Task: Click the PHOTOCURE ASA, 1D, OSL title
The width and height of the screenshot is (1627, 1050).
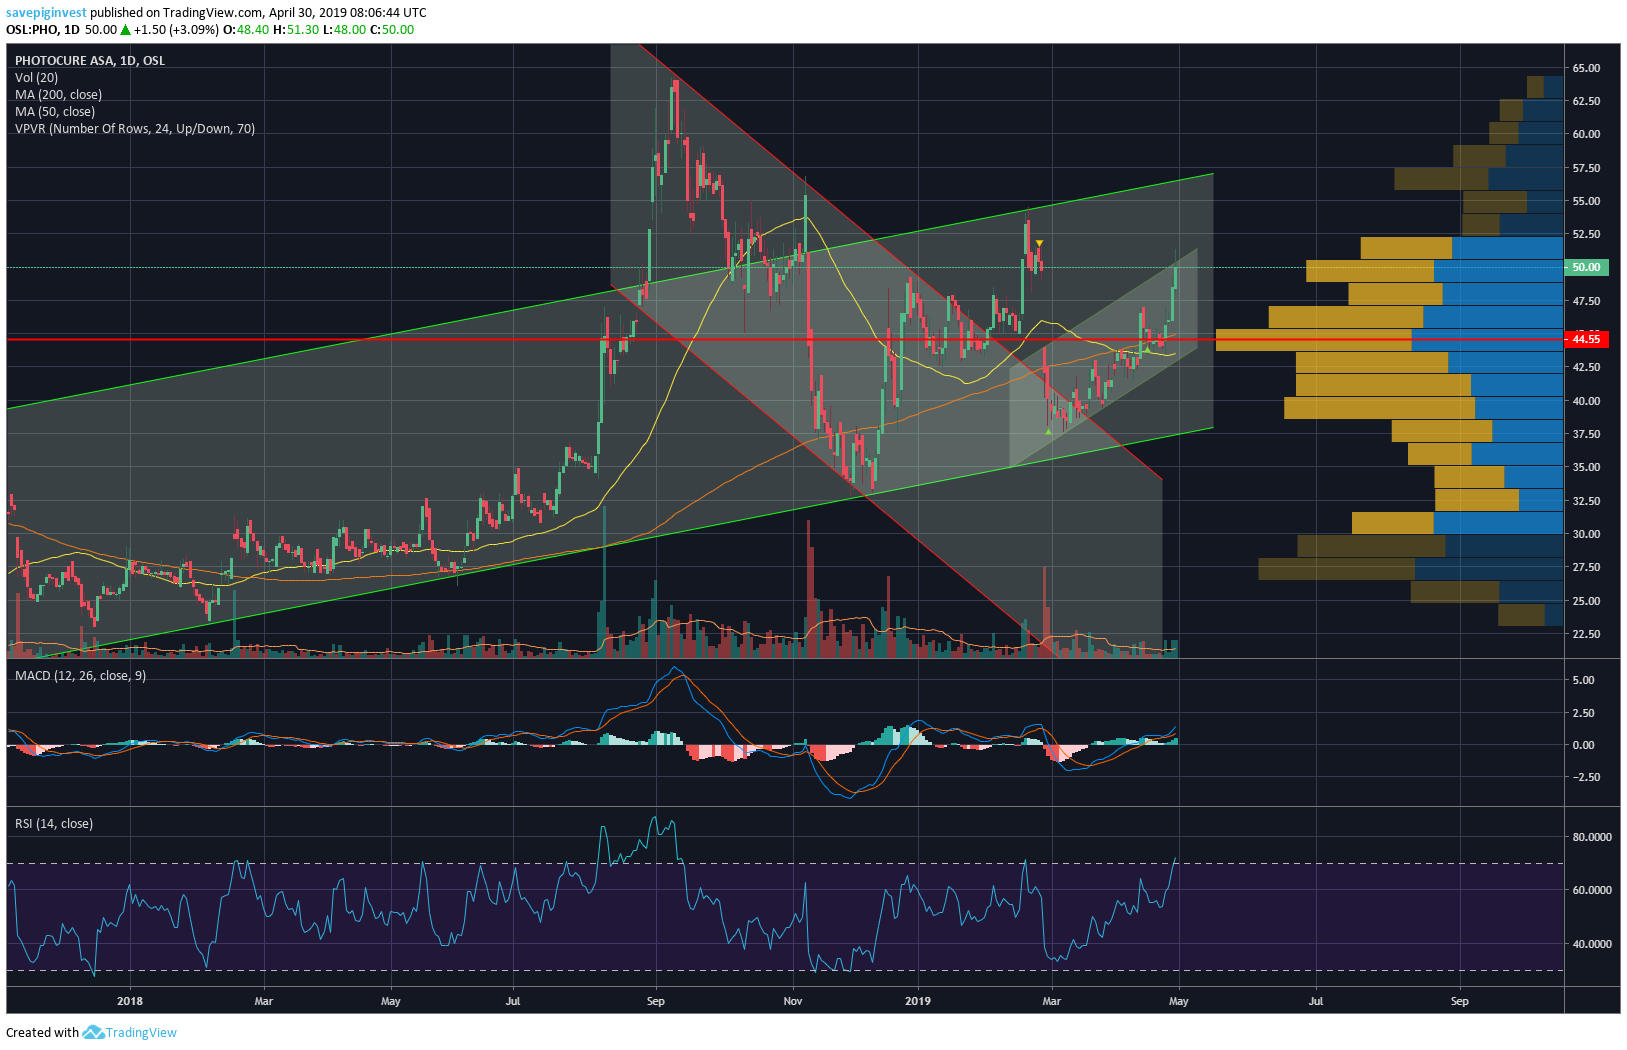Action: 90,60
